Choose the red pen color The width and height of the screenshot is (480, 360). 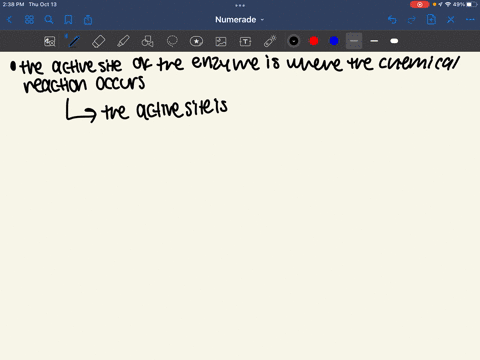[x=314, y=41]
